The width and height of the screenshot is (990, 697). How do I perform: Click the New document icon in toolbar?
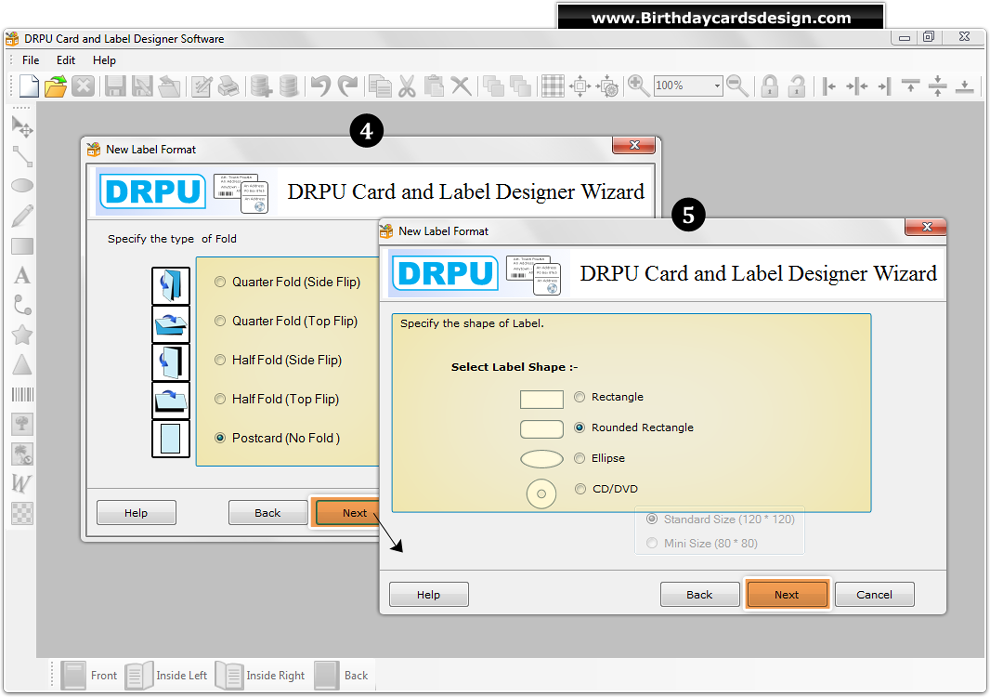tap(28, 85)
